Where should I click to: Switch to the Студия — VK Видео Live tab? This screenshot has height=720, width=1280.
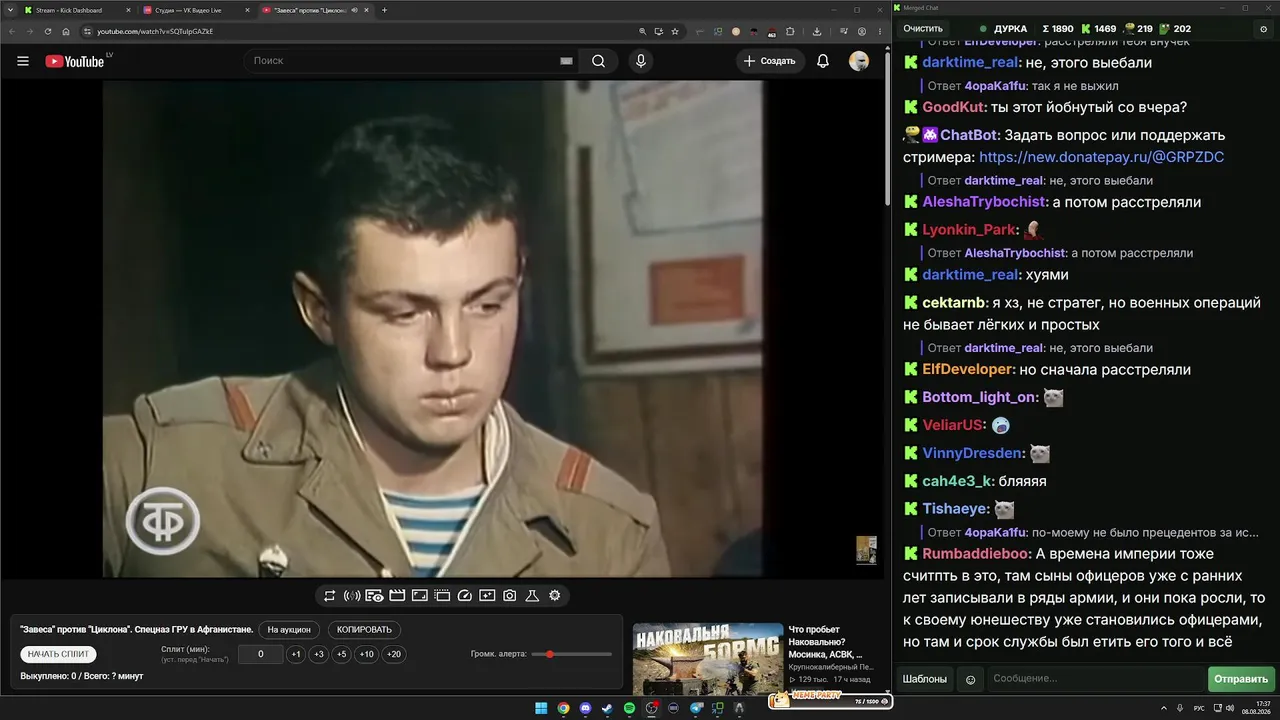(x=195, y=10)
